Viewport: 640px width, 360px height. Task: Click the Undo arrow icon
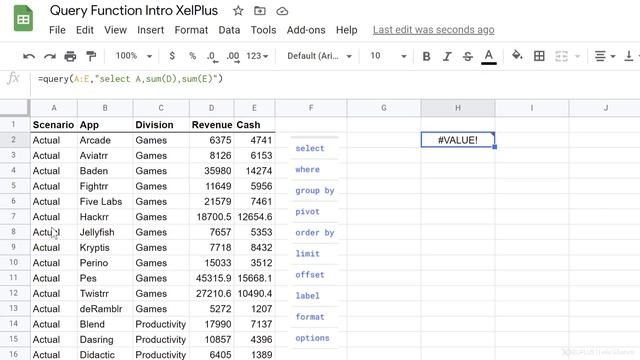coord(29,56)
